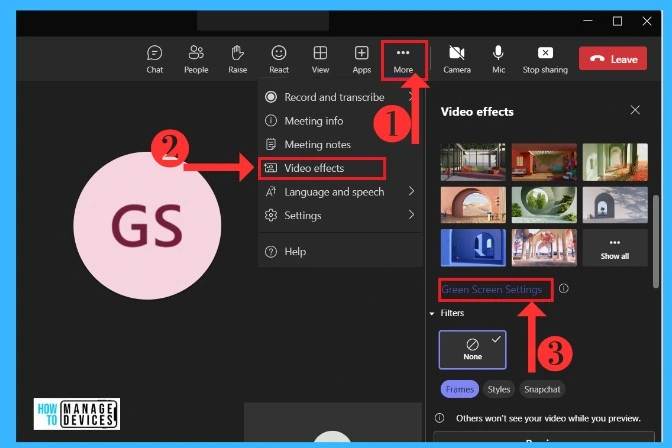This screenshot has width=672, height=448.
Task: Switch to the Styles filter tab
Action: [498, 389]
